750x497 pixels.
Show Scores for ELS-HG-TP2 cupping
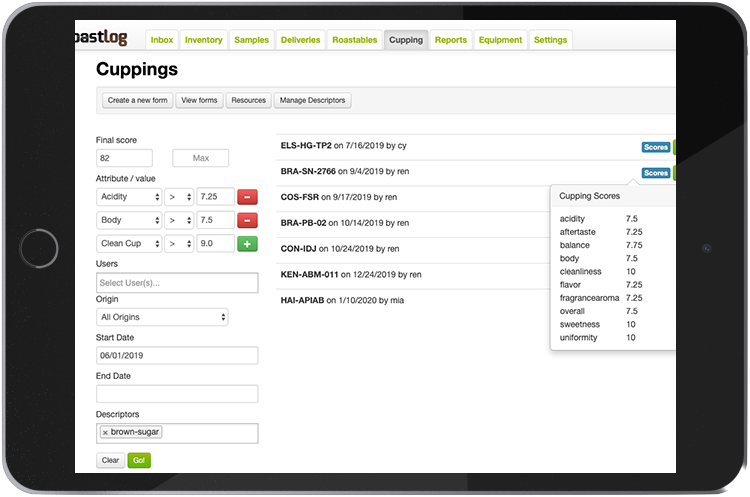pyautogui.click(x=655, y=147)
